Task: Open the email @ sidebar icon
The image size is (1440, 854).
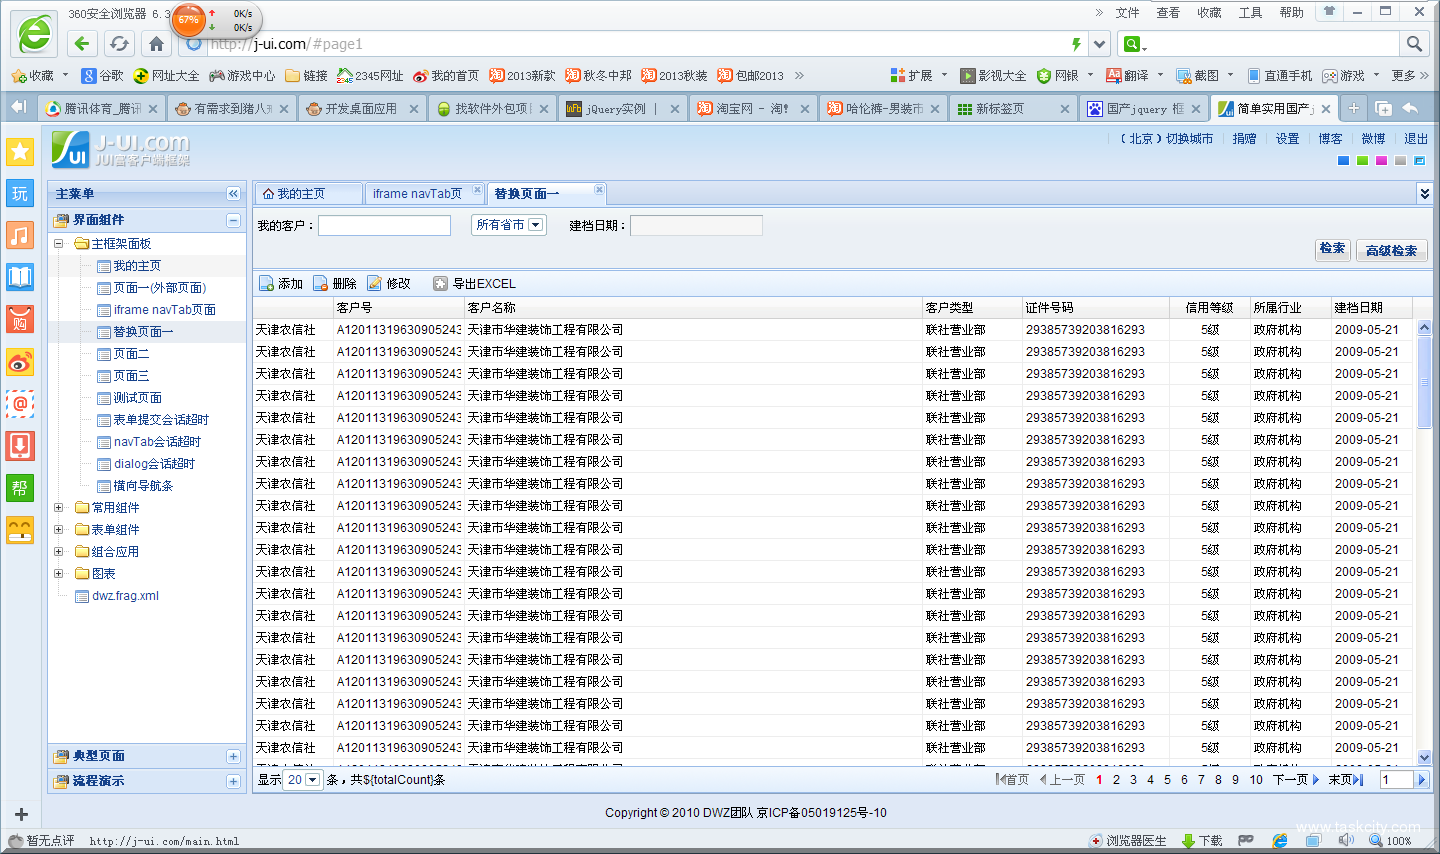Action: pyautogui.click(x=20, y=404)
